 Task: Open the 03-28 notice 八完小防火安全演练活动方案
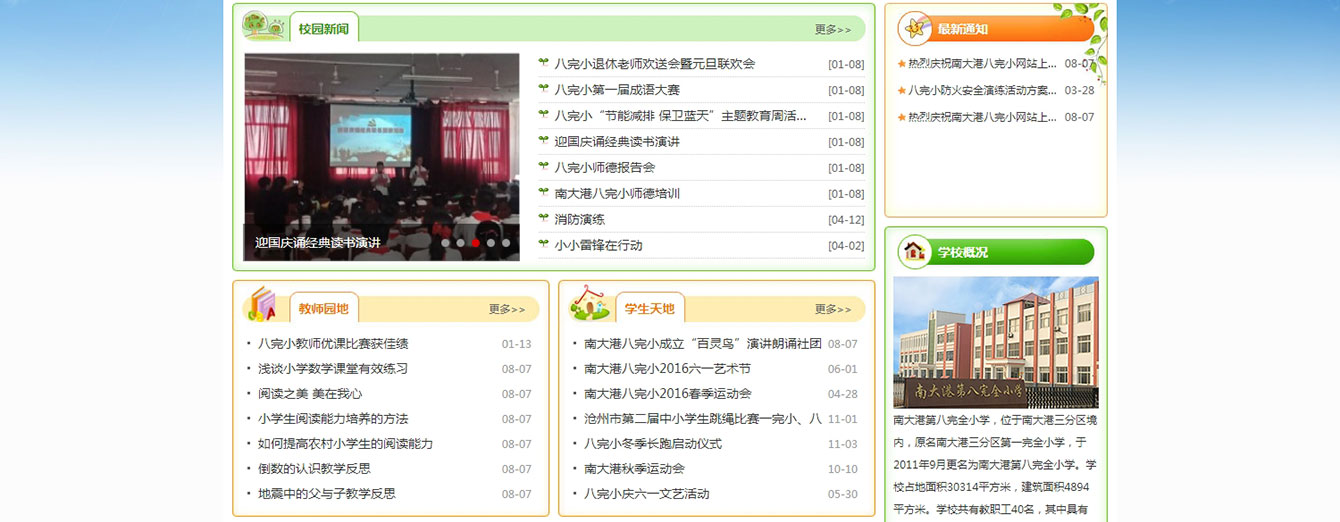tap(982, 90)
